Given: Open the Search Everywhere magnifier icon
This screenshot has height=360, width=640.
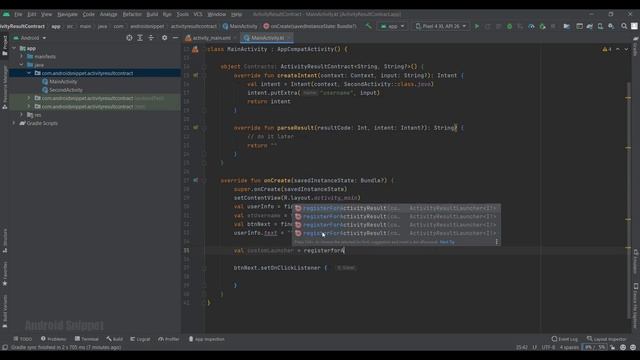Looking at the screenshot, I should tap(624, 26).
